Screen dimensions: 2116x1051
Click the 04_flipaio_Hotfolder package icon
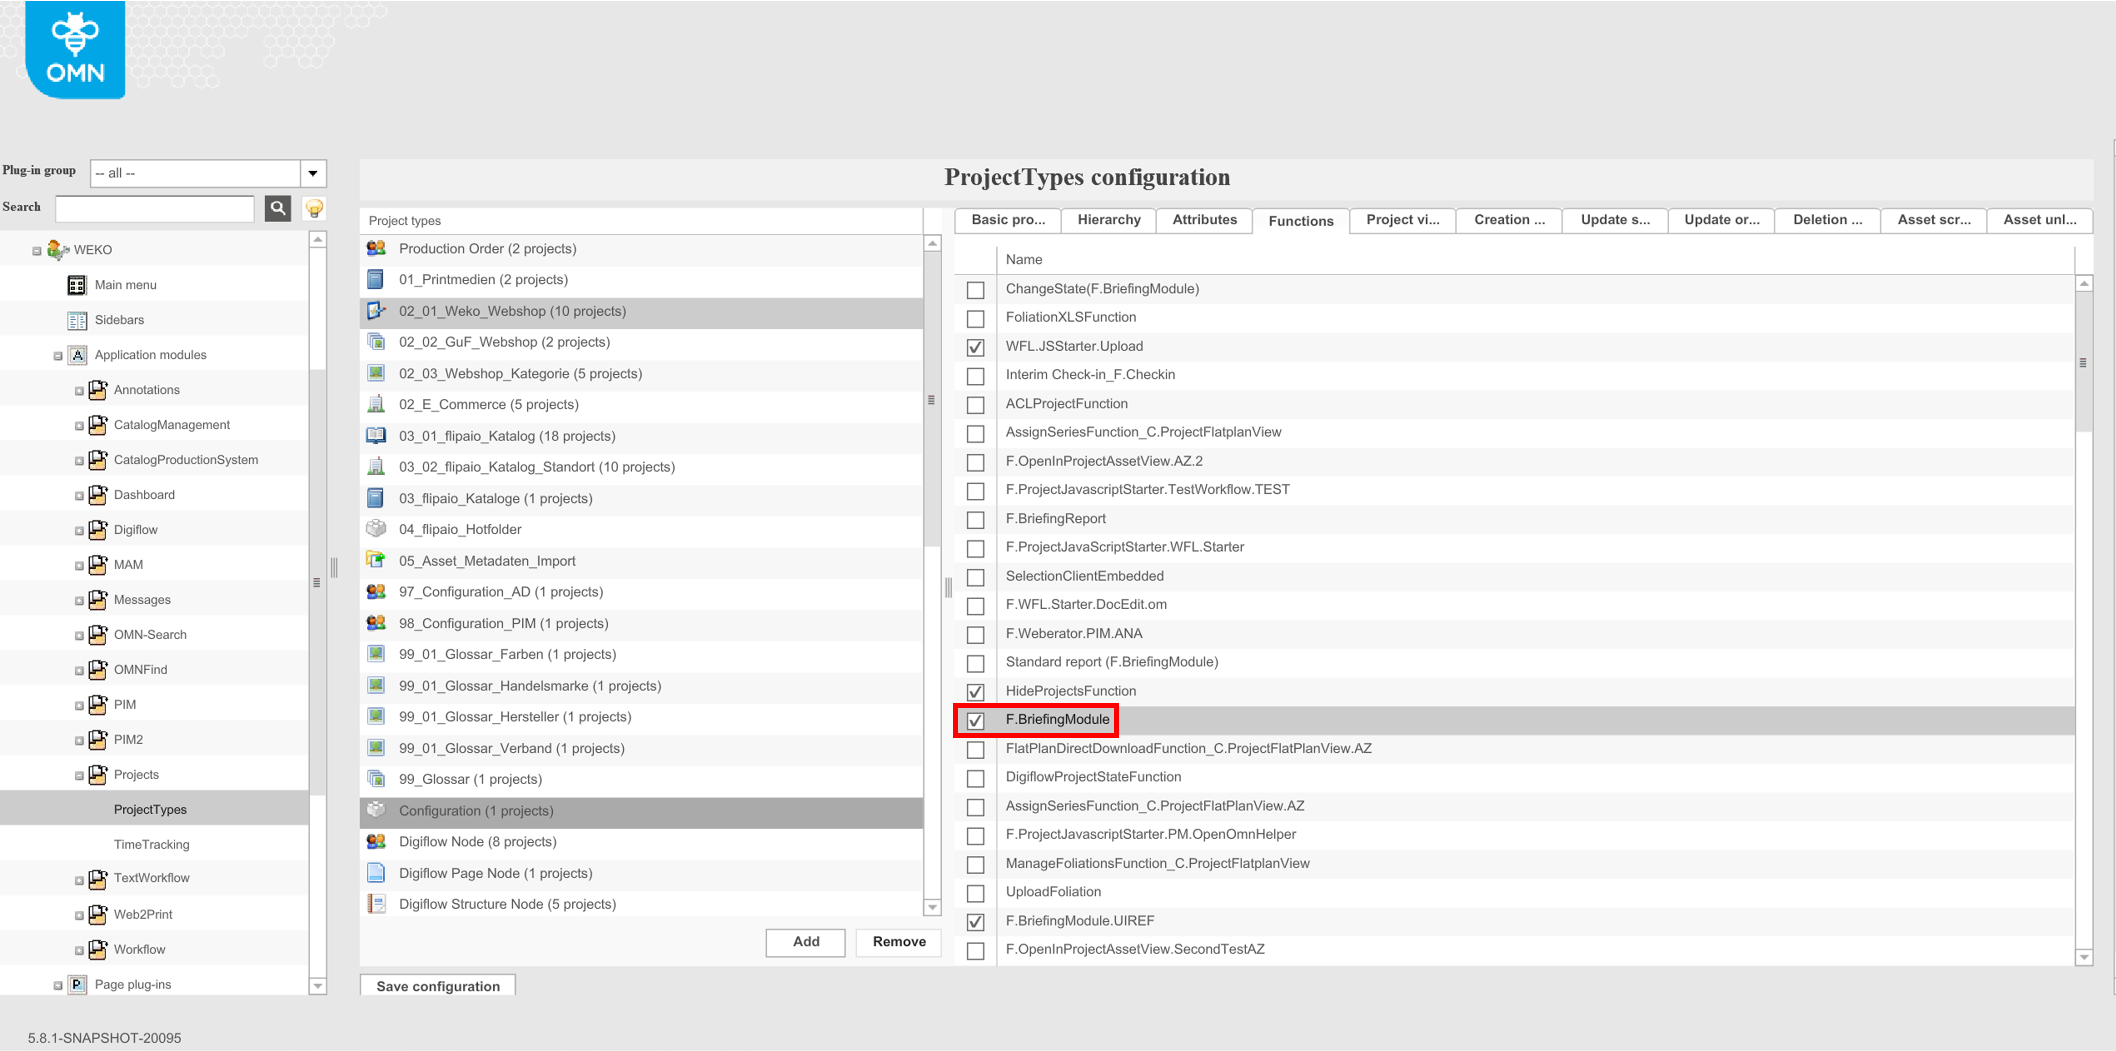click(376, 528)
